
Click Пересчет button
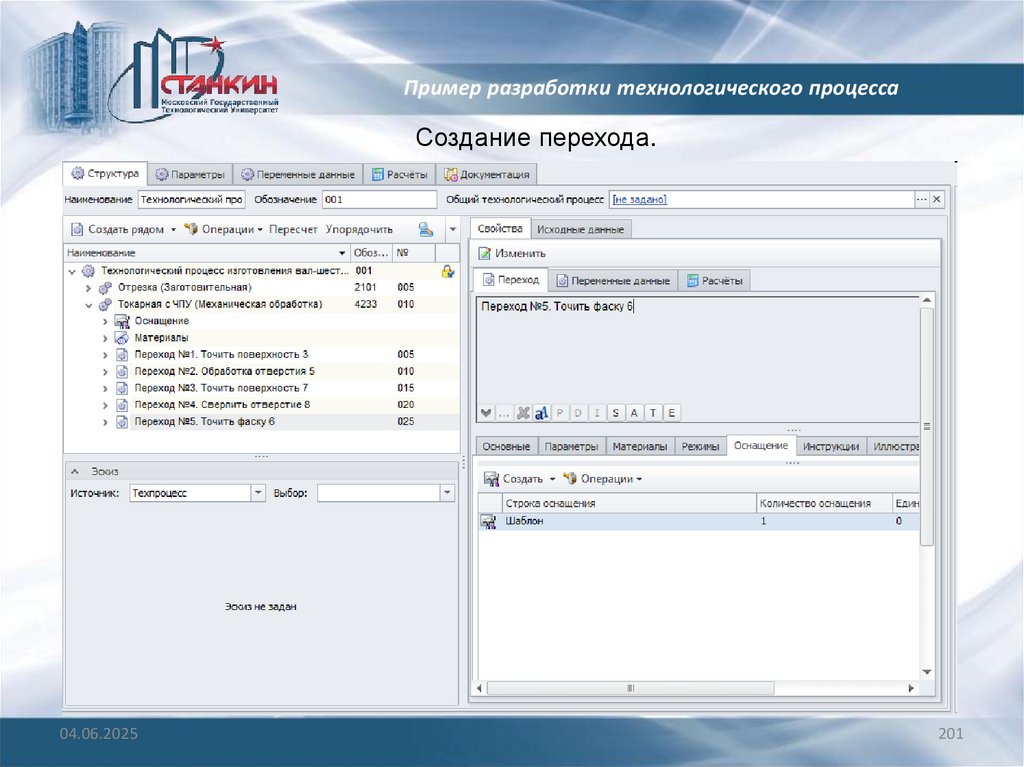(x=293, y=229)
